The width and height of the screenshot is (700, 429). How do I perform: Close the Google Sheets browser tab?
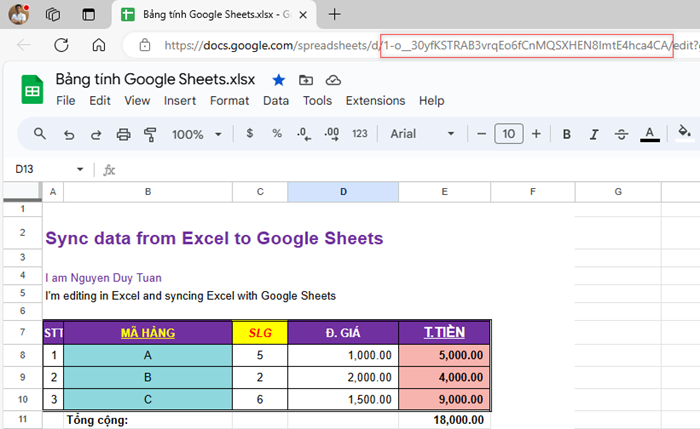pyautogui.click(x=303, y=15)
